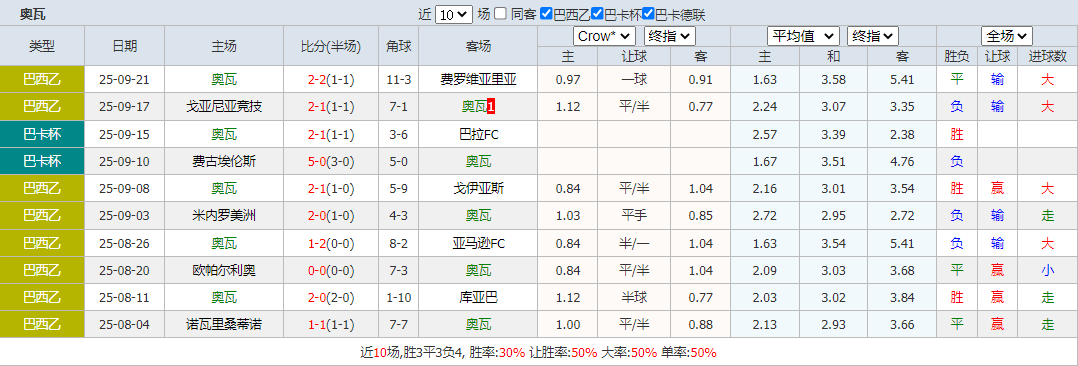Click the 巴卡杯 league tag on 25-09-10
Image resolution: width=1078 pixels, height=366 pixels.
click(x=42, y=162)
